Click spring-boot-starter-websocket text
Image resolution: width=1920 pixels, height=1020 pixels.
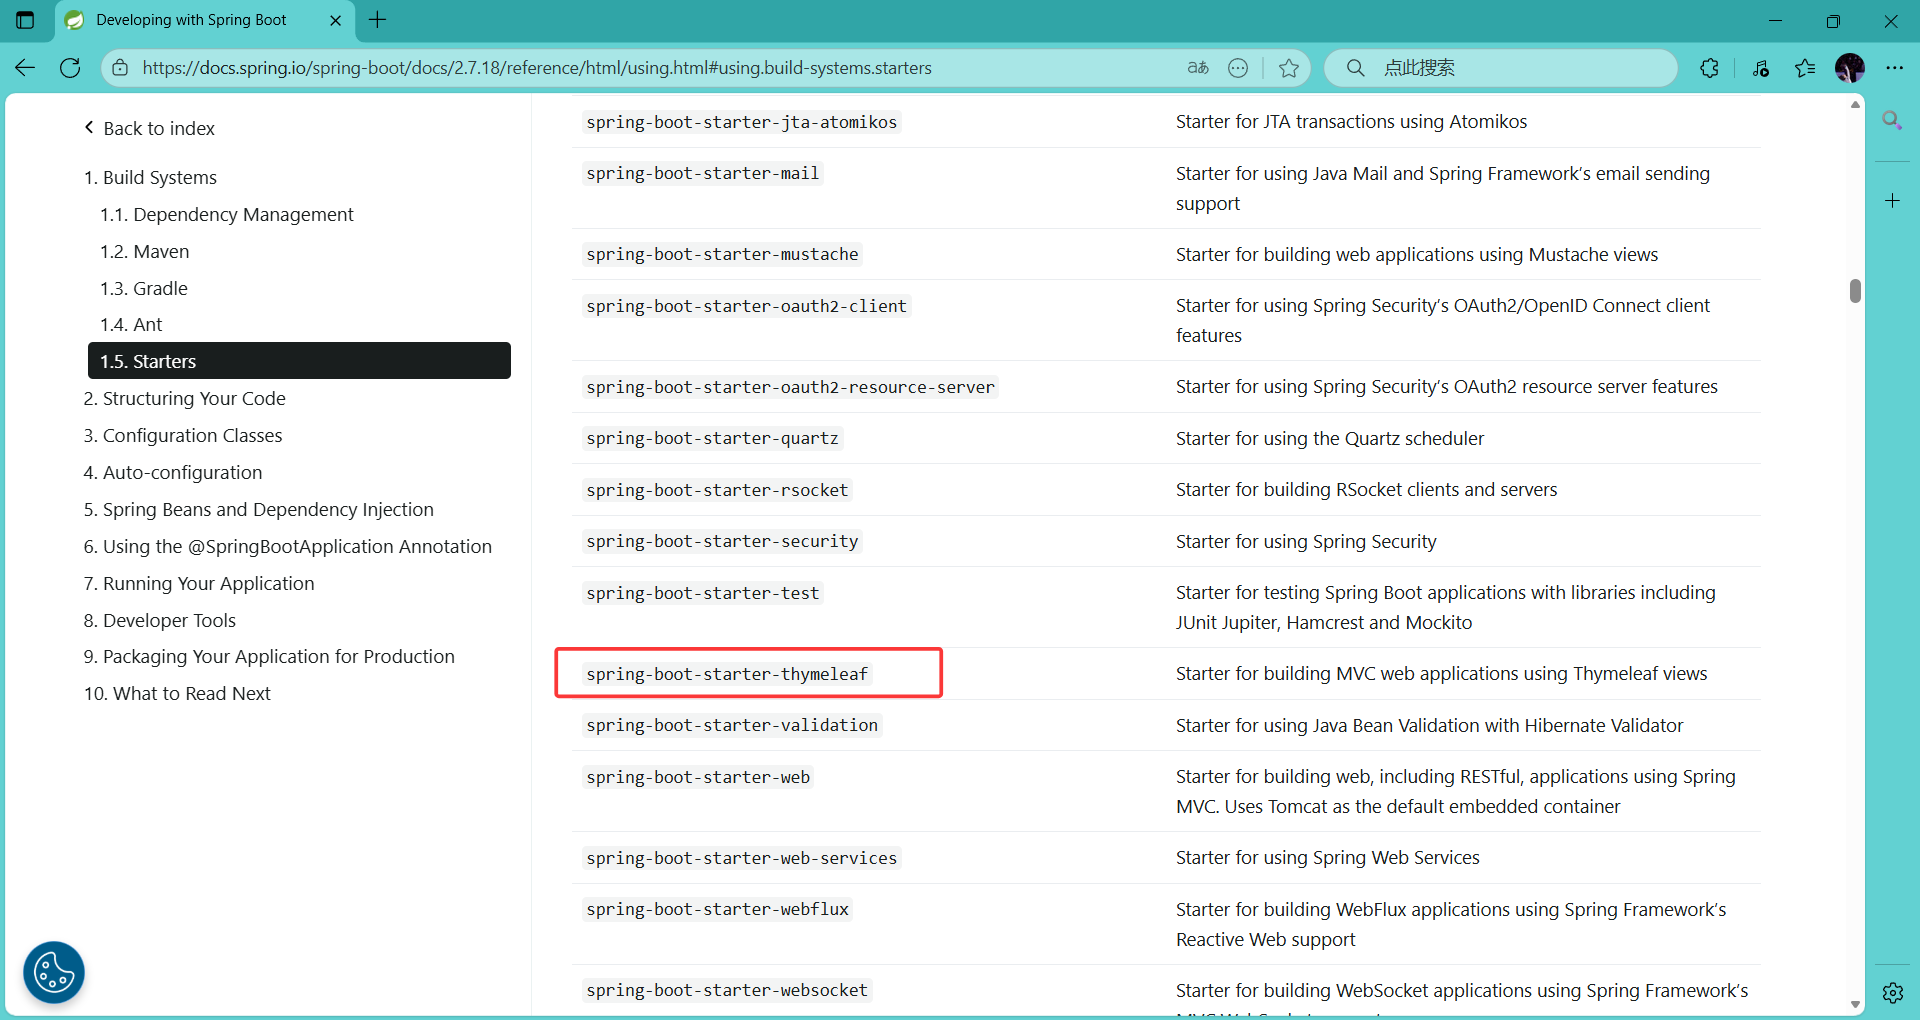coord(727,990)
